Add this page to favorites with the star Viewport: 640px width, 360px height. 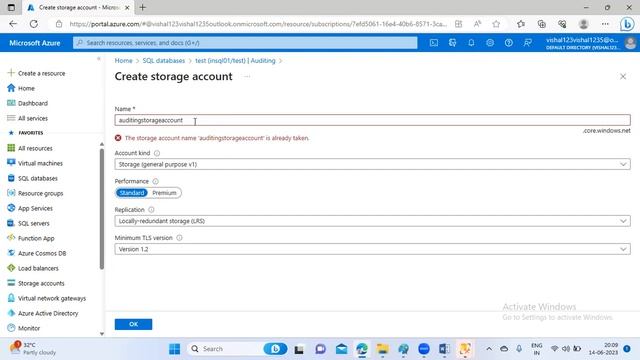[x=496, y=24]
